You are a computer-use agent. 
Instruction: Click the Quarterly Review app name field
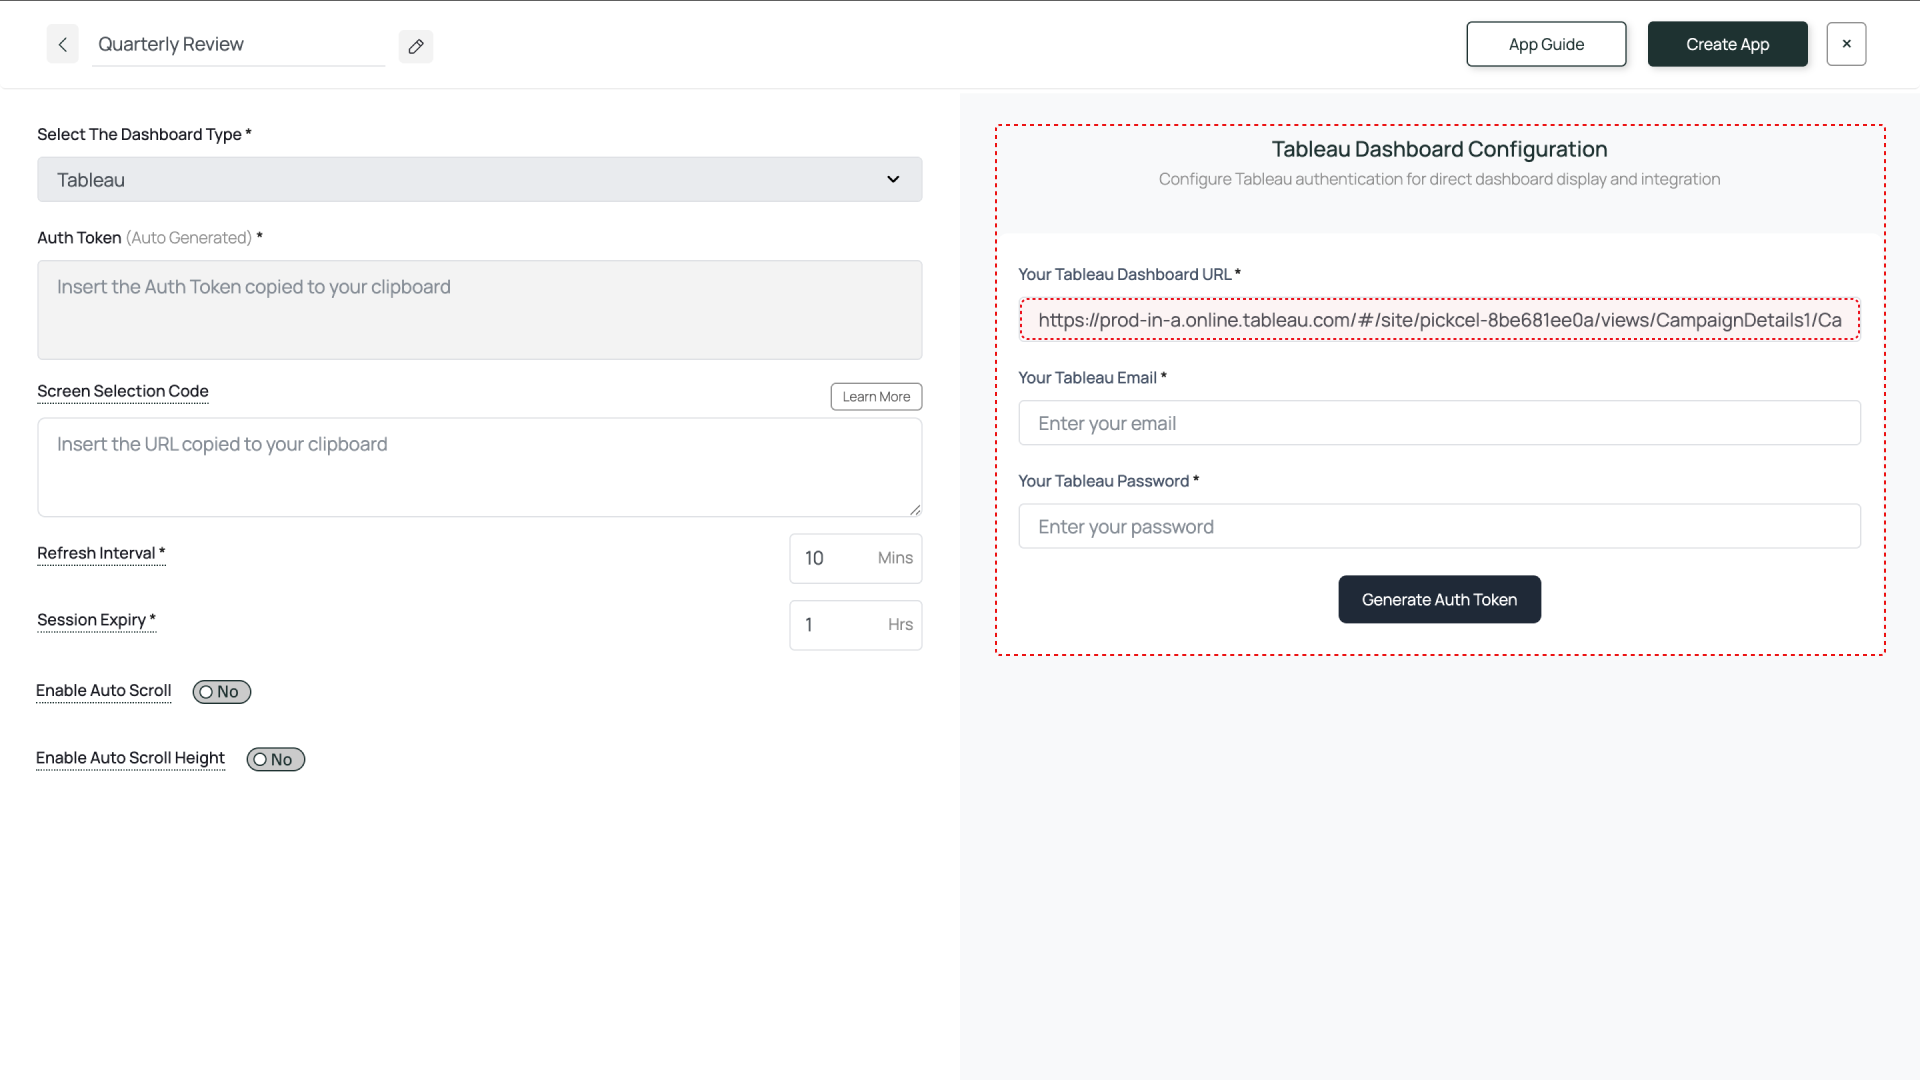pos(238,45)
